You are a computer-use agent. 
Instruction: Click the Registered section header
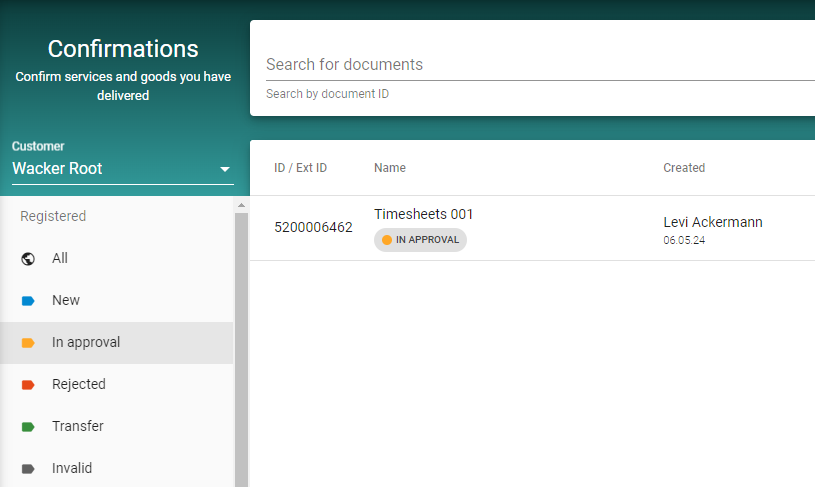pos(53,216)
